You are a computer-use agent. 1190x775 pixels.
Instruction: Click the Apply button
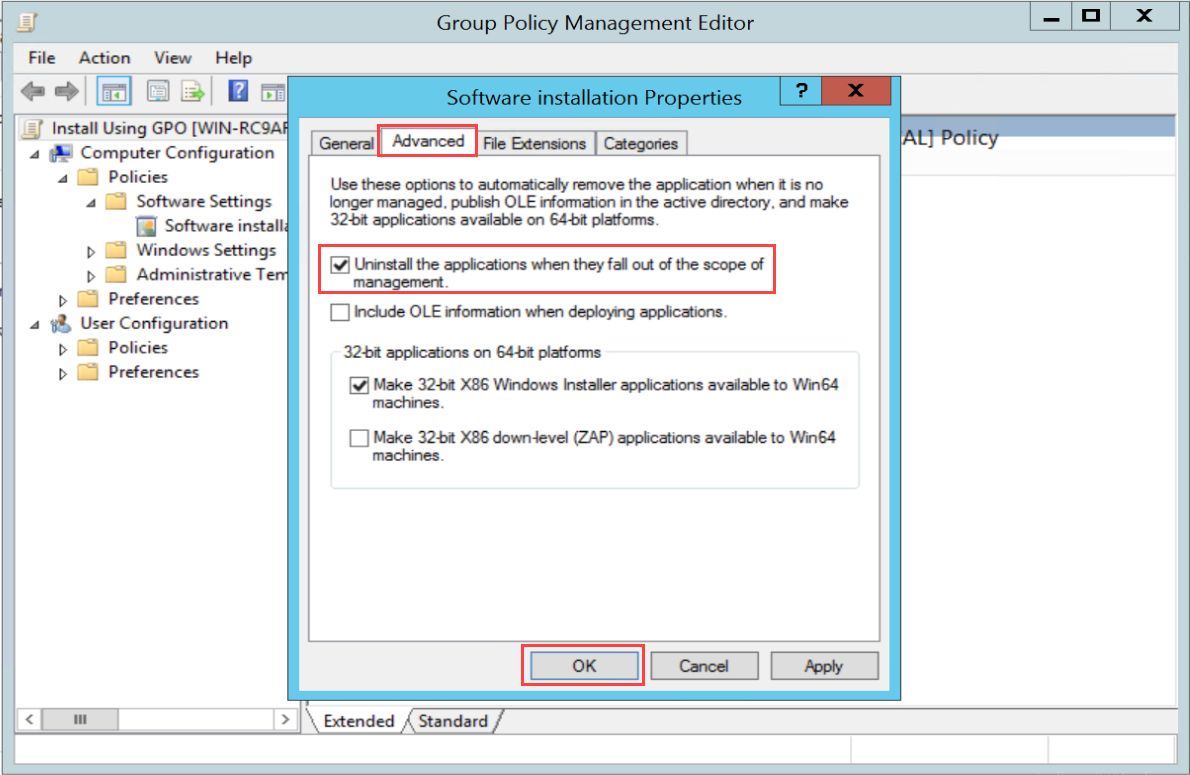[x=823, y=666]
